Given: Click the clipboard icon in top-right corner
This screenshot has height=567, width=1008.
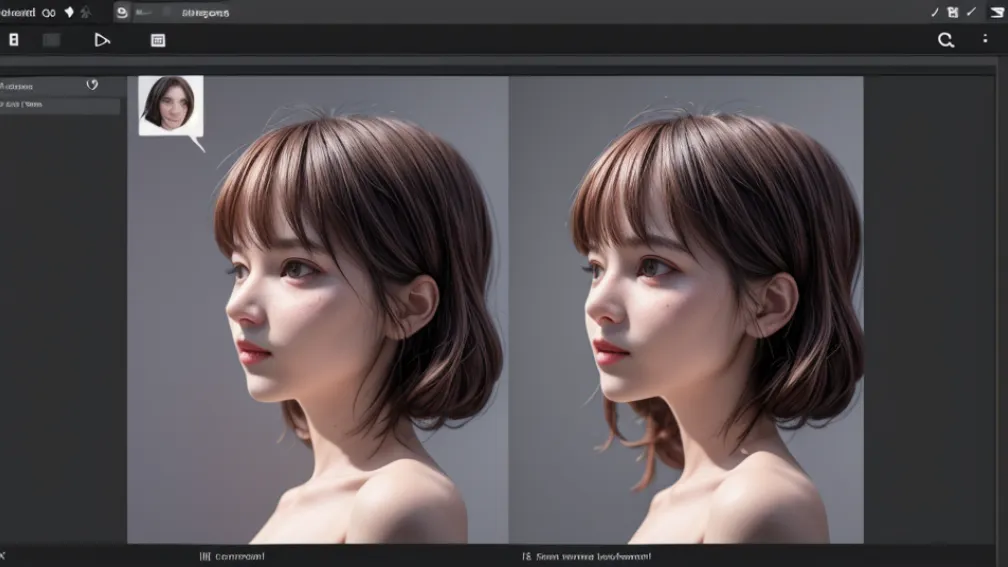Looking at the screenshot, I should coord(952,12).
